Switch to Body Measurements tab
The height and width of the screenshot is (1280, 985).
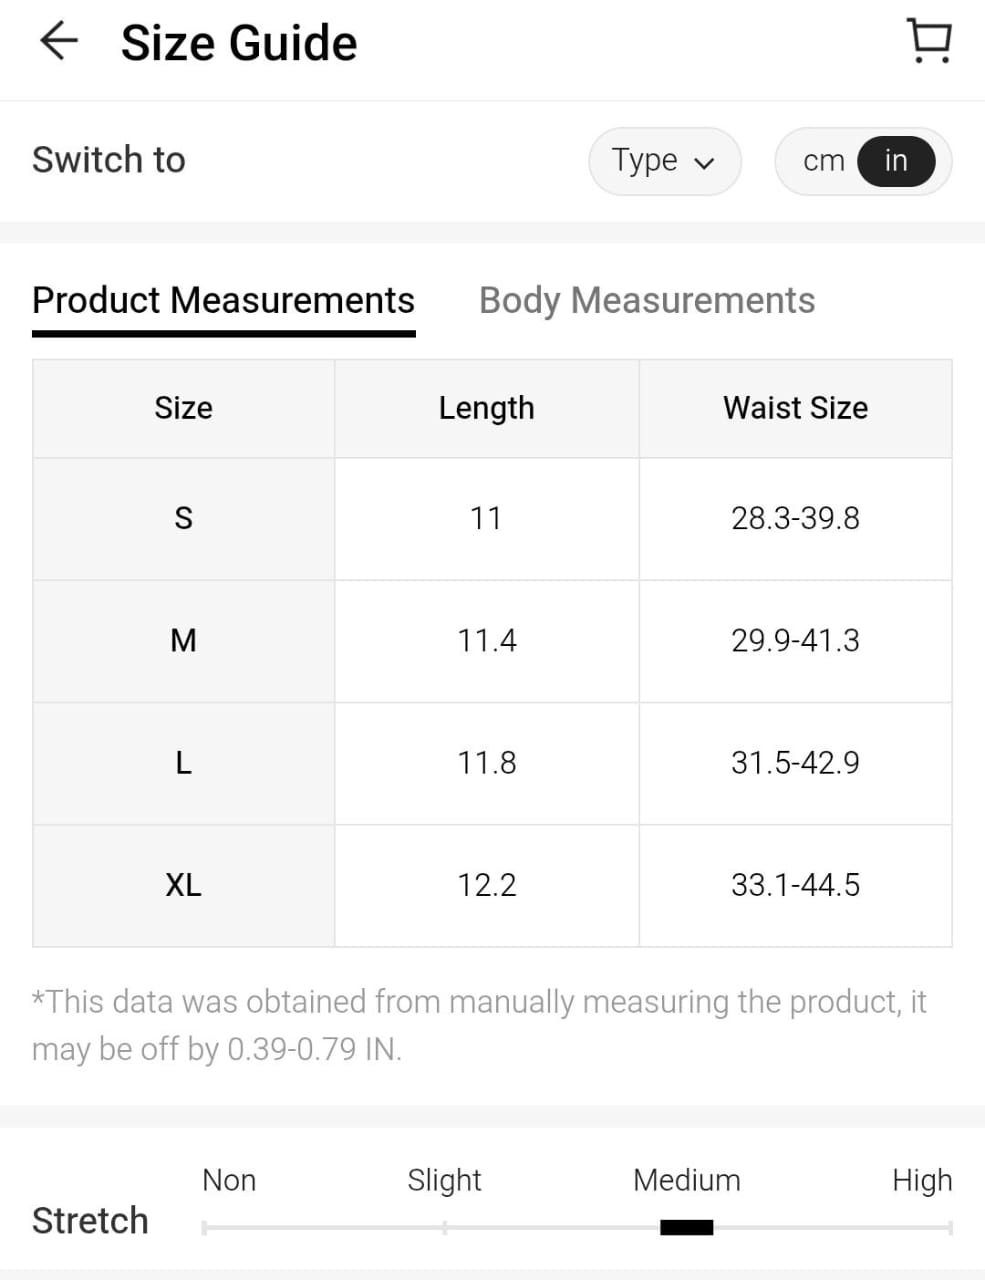coord(647,300)
